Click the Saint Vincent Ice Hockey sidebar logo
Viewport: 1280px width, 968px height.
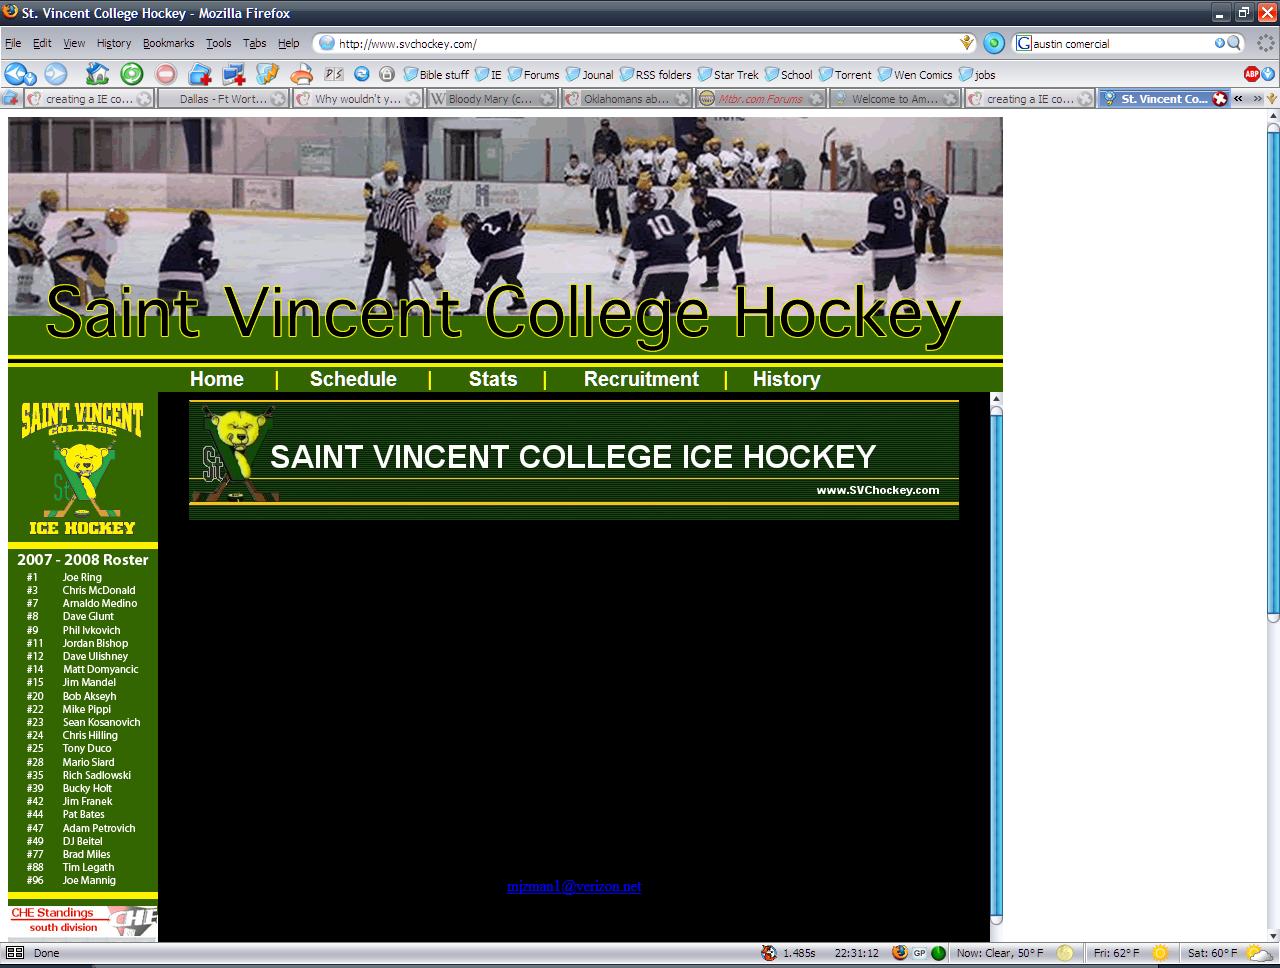[82, 468]
